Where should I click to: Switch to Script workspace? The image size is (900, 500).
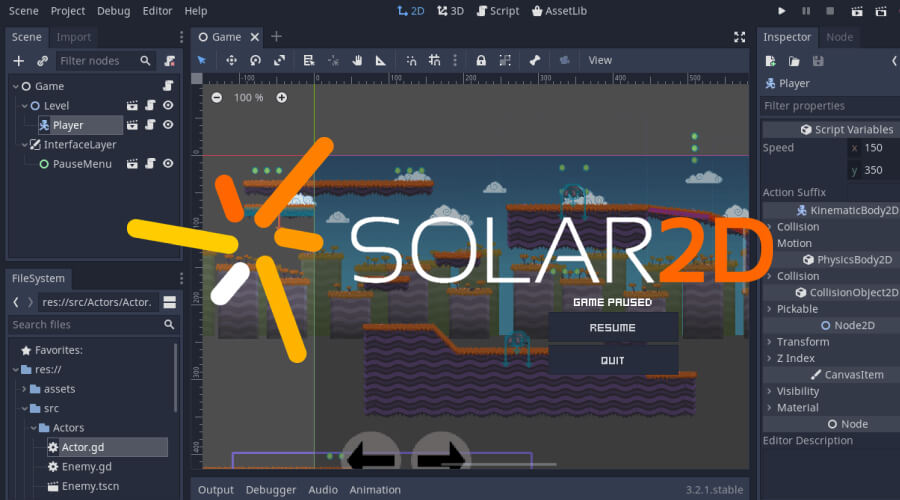click(498, 11)
